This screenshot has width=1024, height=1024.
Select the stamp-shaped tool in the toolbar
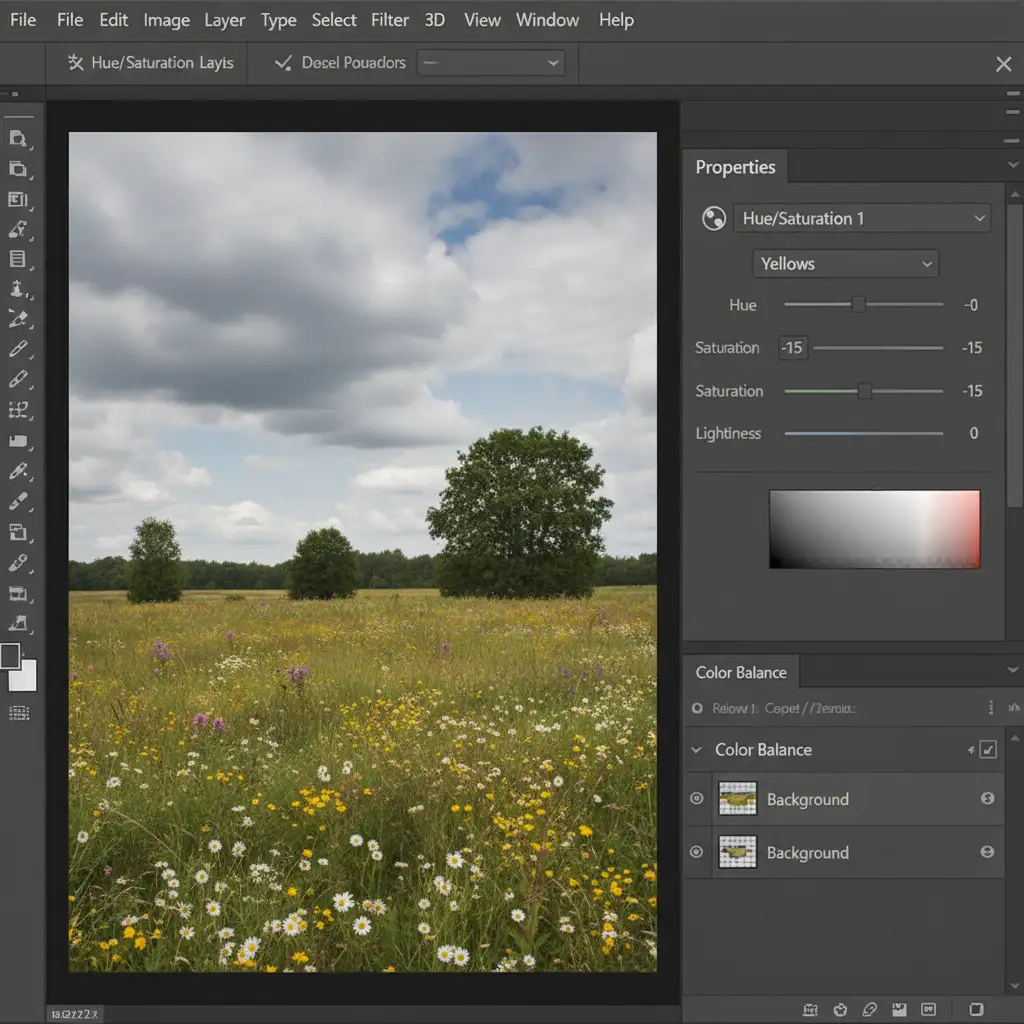18,289
